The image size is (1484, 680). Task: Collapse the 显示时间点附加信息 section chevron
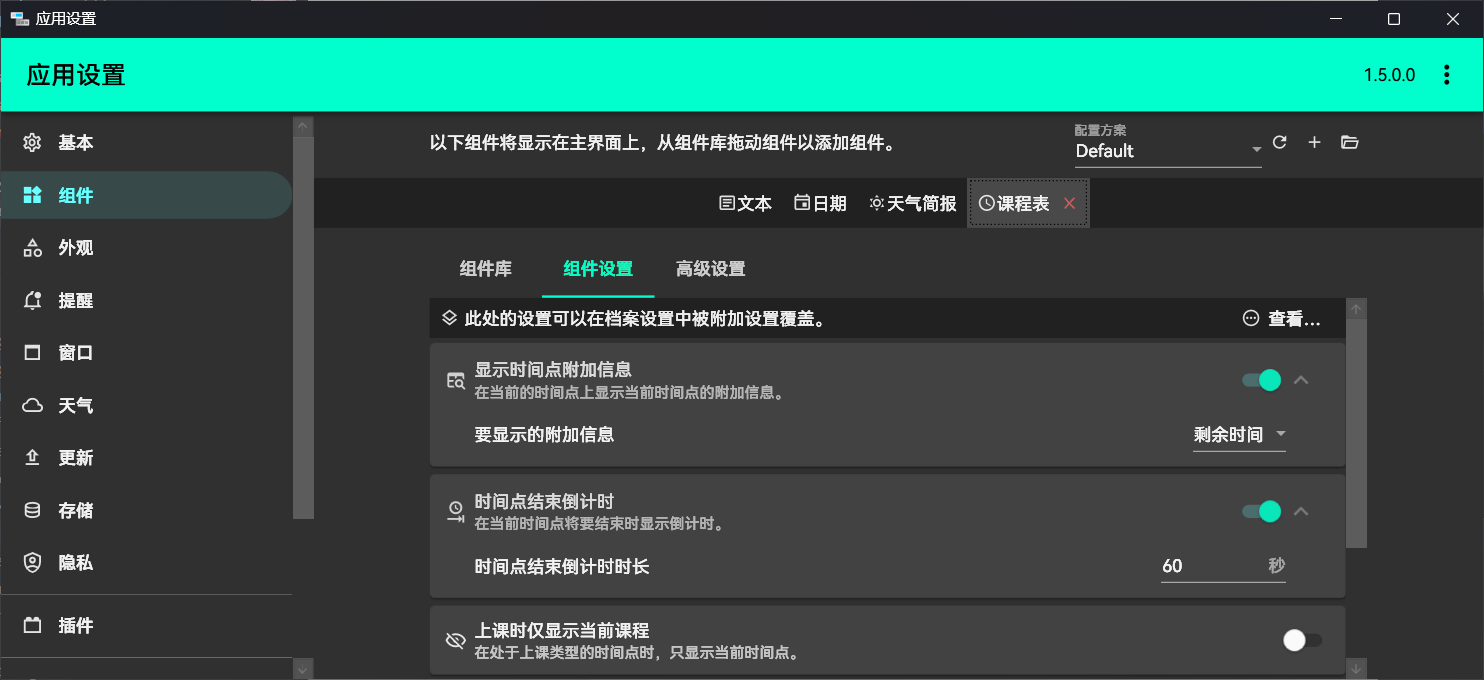[1301, 380]
